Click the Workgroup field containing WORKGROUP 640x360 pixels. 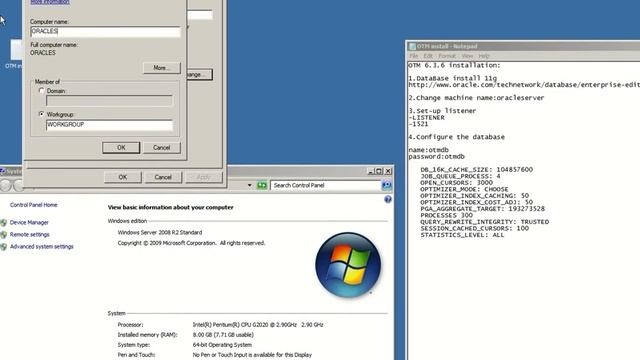pyautogui.click(x=109, y=125)
